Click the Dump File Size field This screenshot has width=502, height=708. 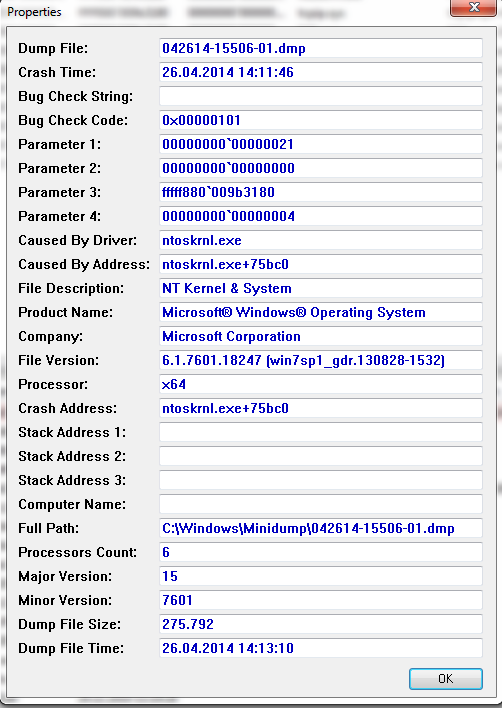(x=321, y=624)
